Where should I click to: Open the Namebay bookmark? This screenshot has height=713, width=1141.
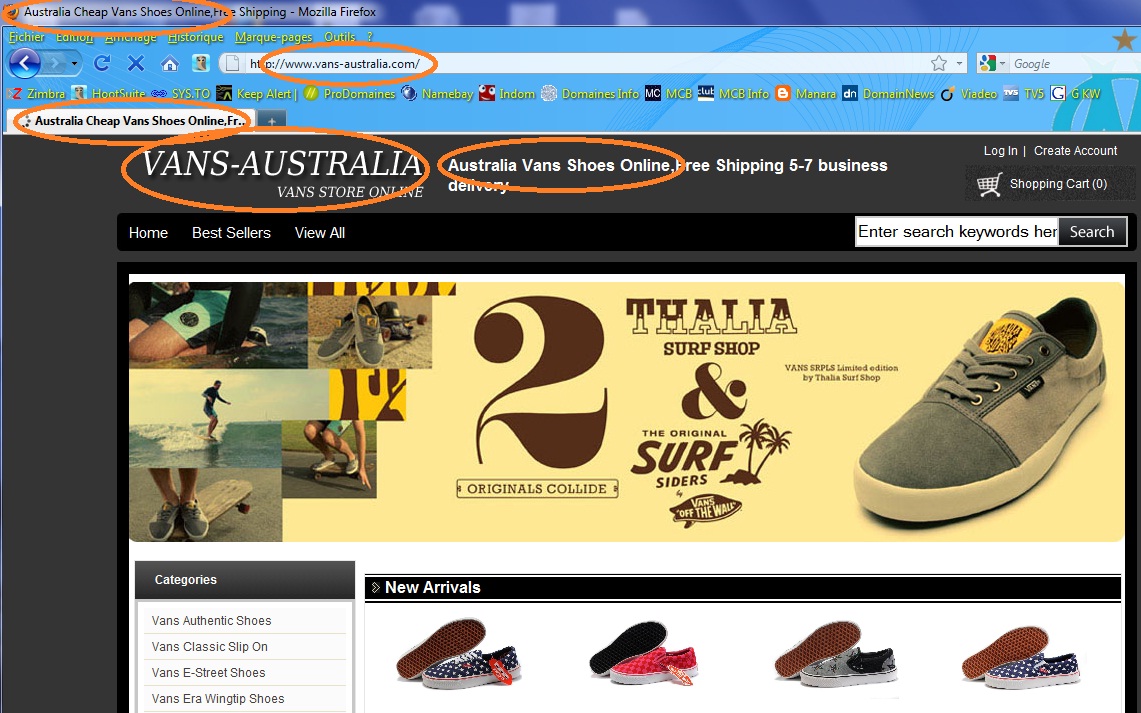click(x=437, y=94)
